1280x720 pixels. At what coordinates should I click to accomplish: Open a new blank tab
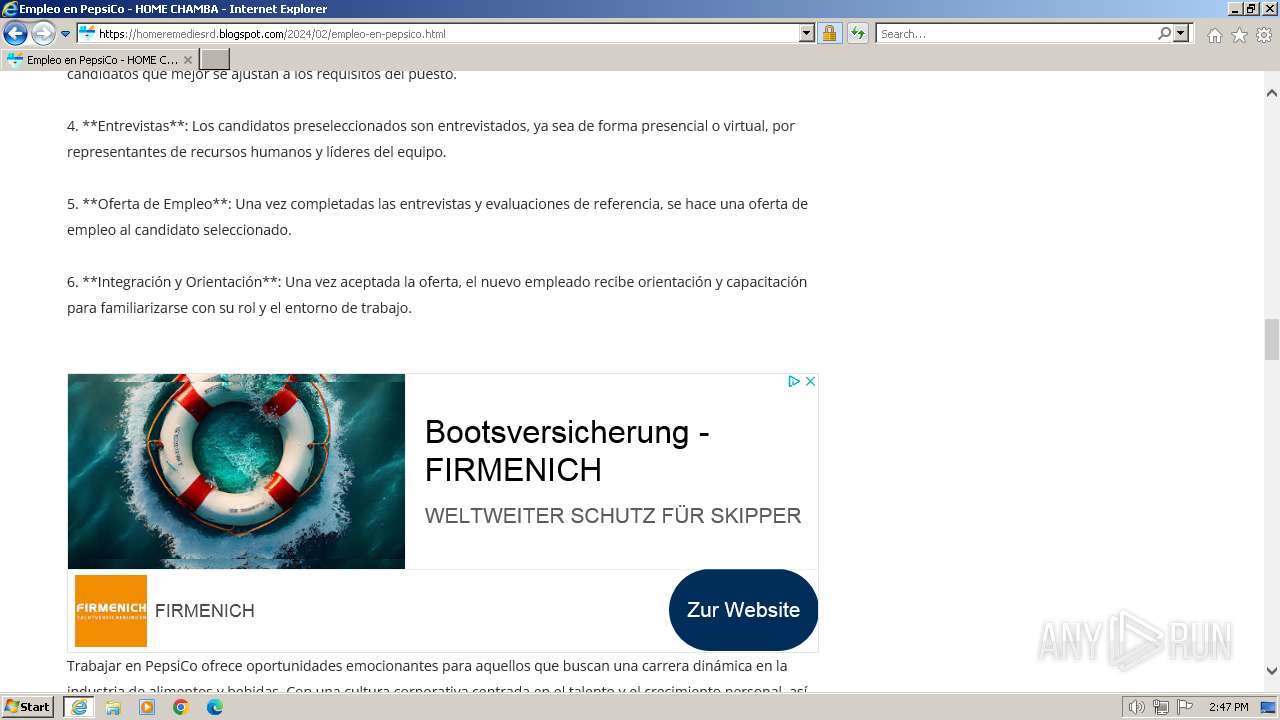click(215, 60)
